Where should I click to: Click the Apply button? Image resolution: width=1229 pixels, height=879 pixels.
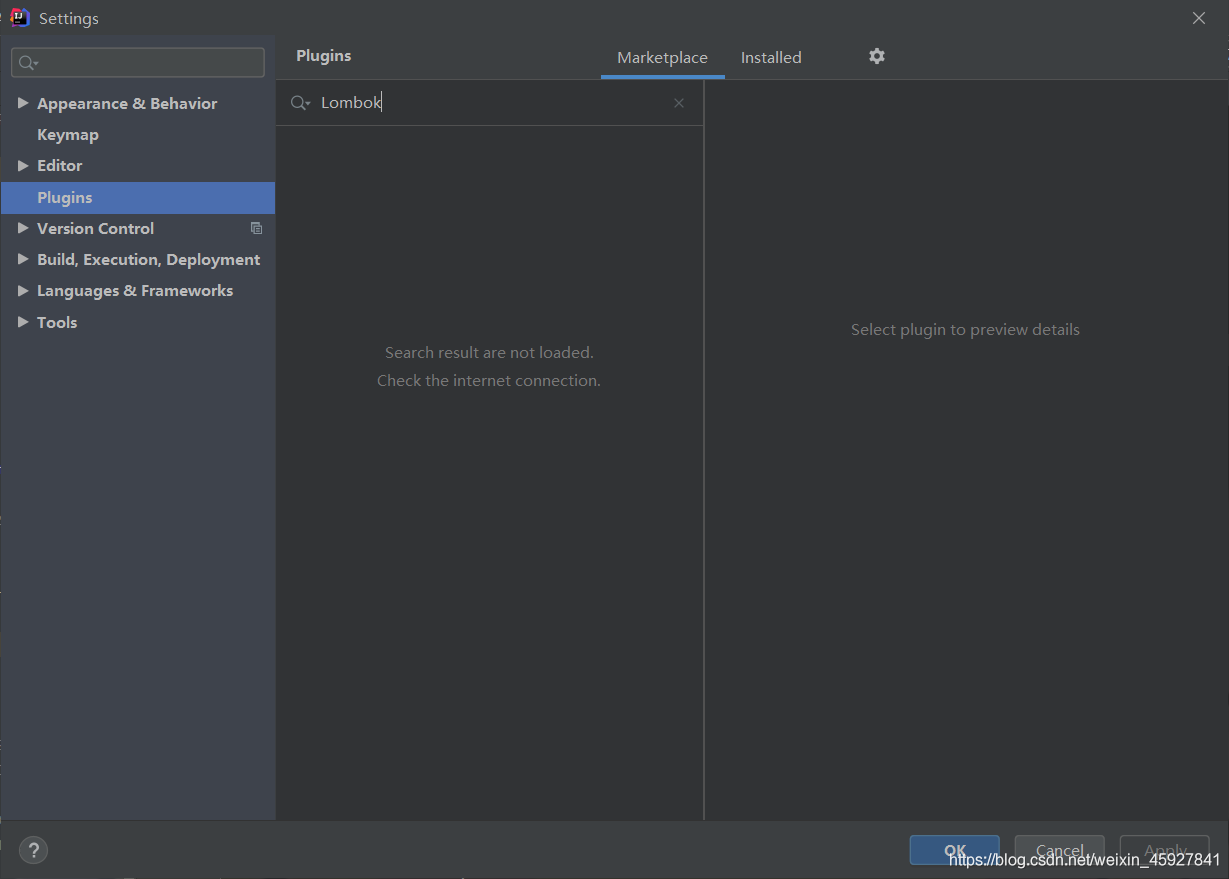[x=1164, y=850]
